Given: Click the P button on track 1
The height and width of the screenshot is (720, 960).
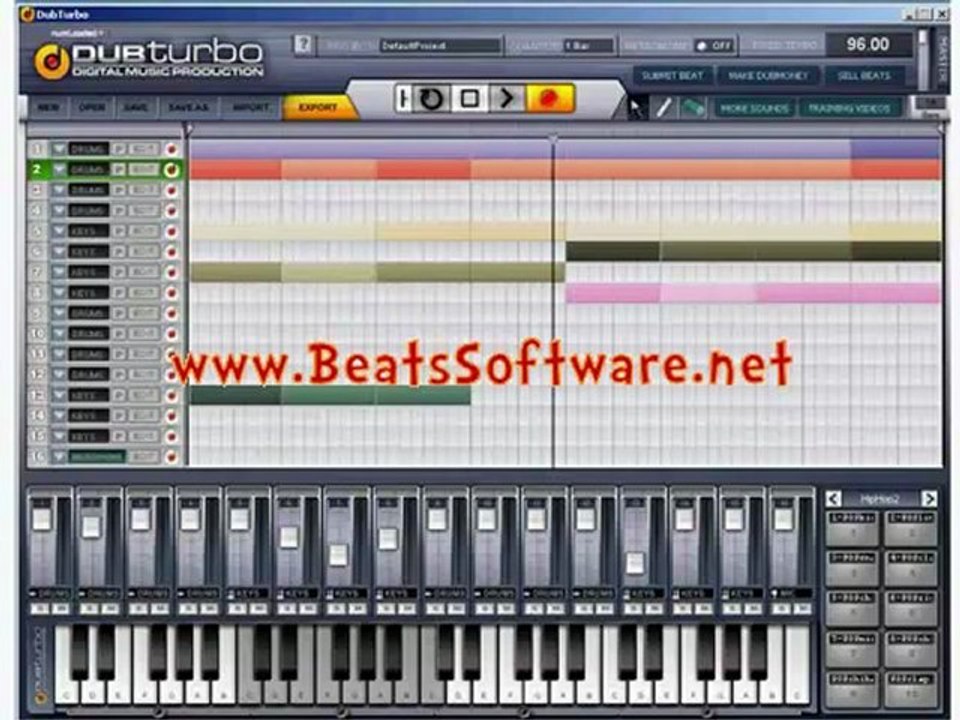Looking at the screenshot, I should [x=119, y=149].
